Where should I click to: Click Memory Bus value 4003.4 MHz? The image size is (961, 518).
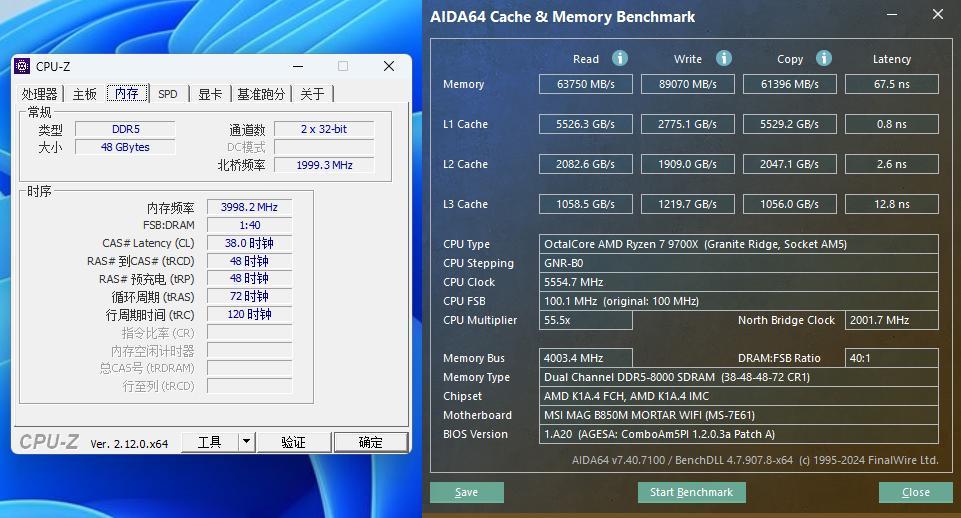tap(586, 358)
